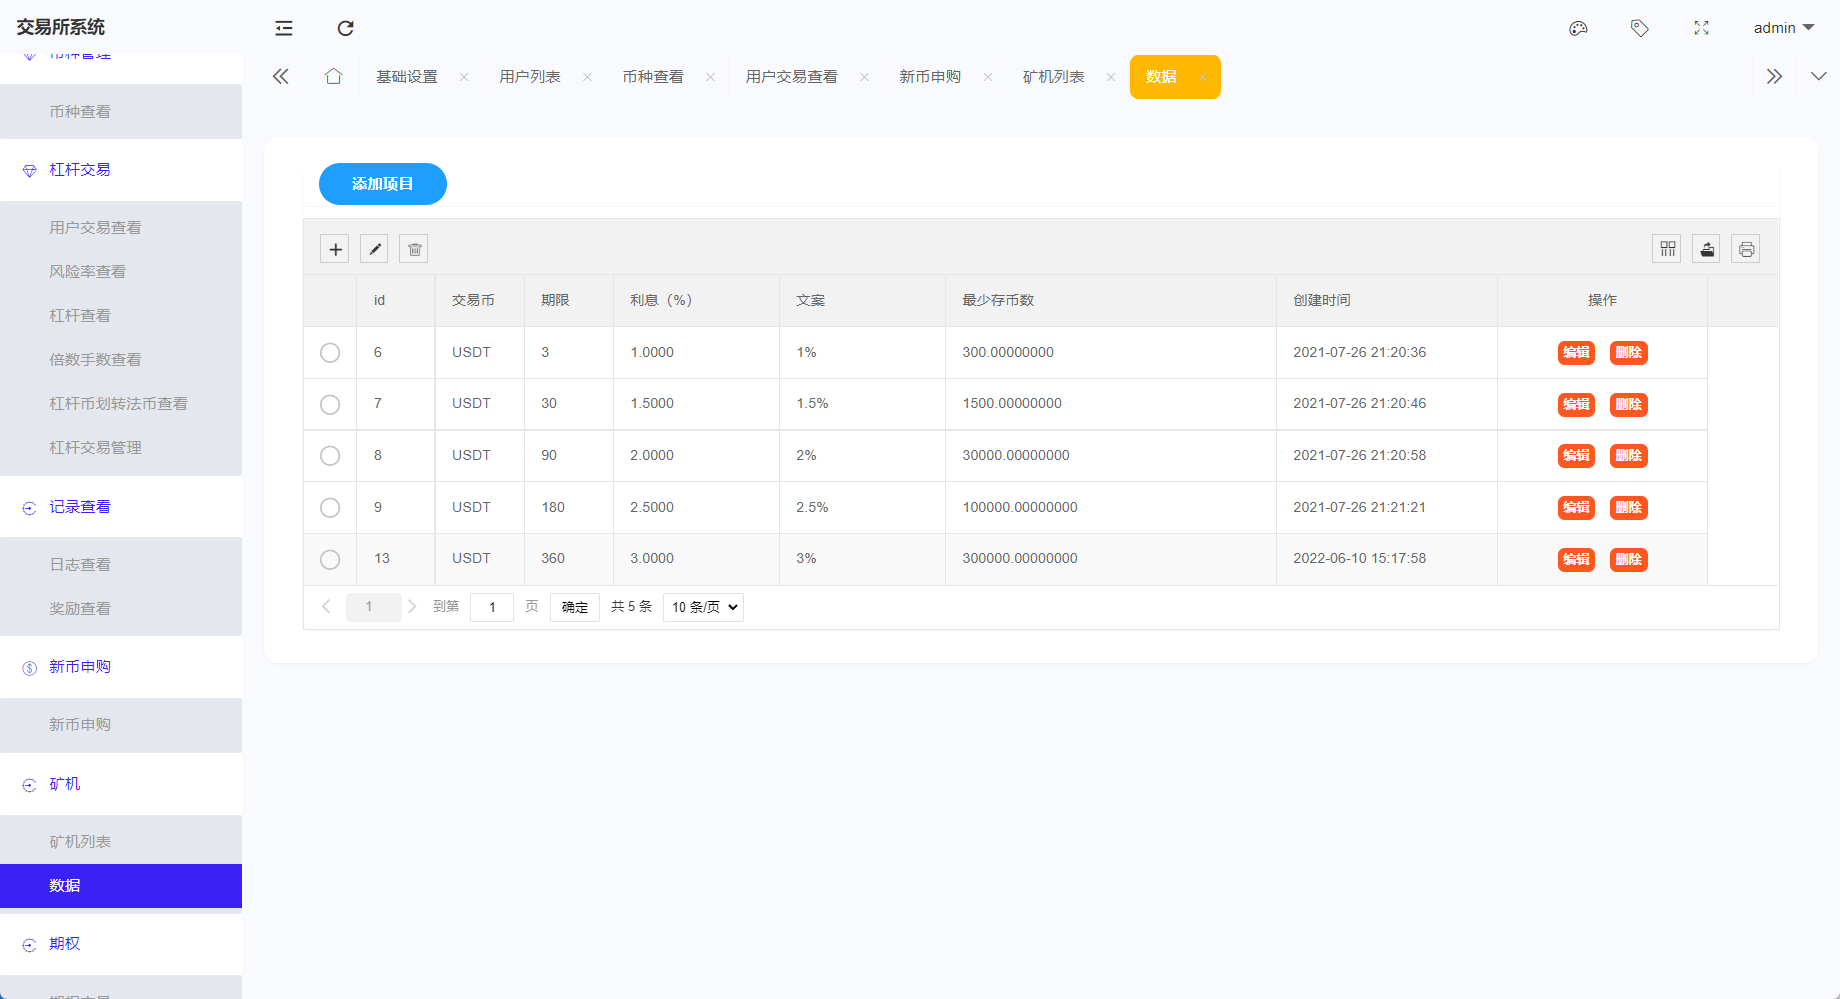The image size is (1840, 999).
Task: Open 杠杆交易管理 in the sidebar
Action: (x=121, y=448)
